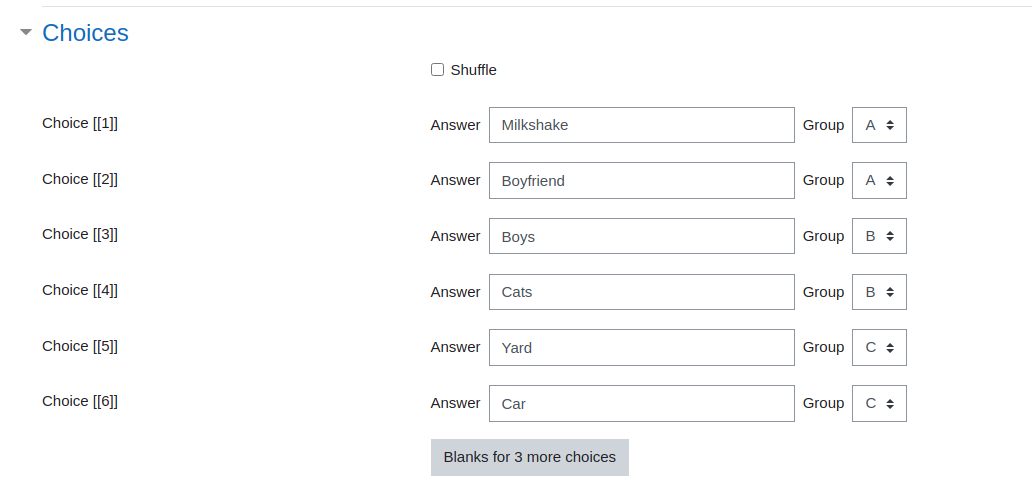Screen dimensions: 1032x492
Task: Open Group dropdown for Boyfriend choice
Action: click(879, 180)
